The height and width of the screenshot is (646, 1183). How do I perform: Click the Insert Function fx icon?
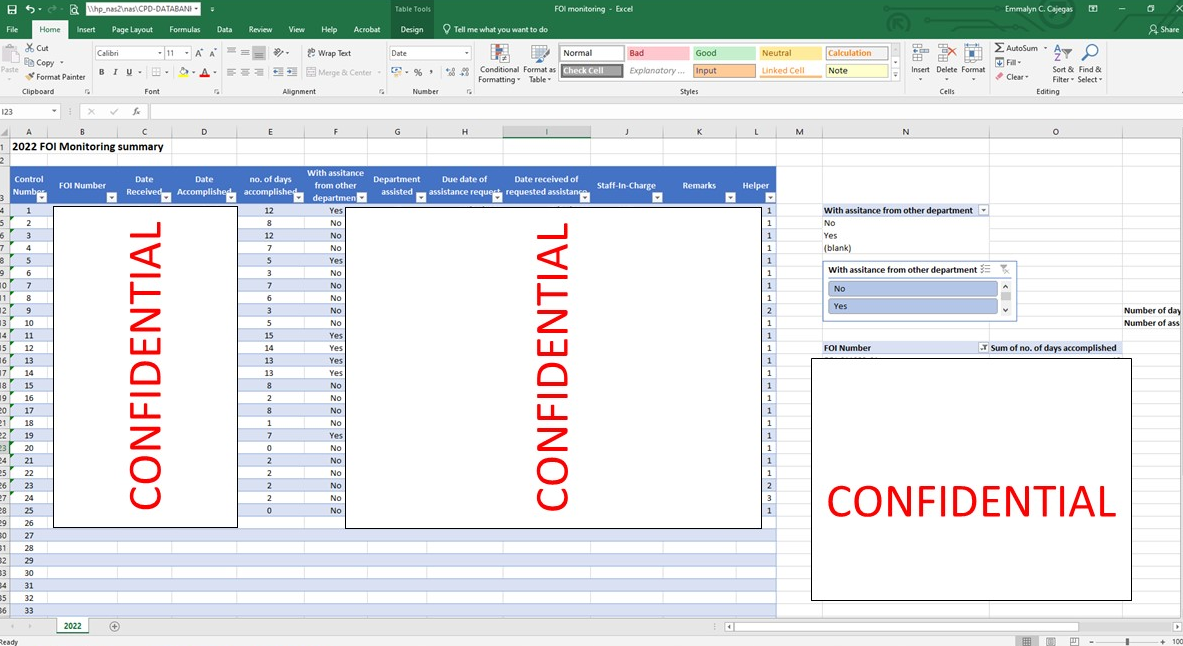pos(137,112)
